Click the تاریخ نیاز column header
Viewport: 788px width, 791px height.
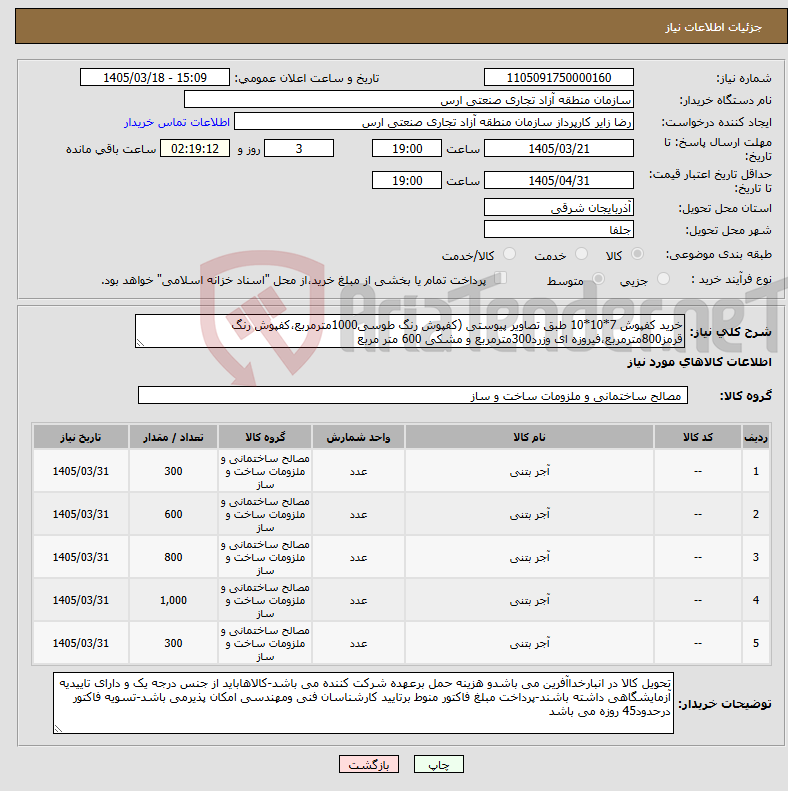[81, 437]
